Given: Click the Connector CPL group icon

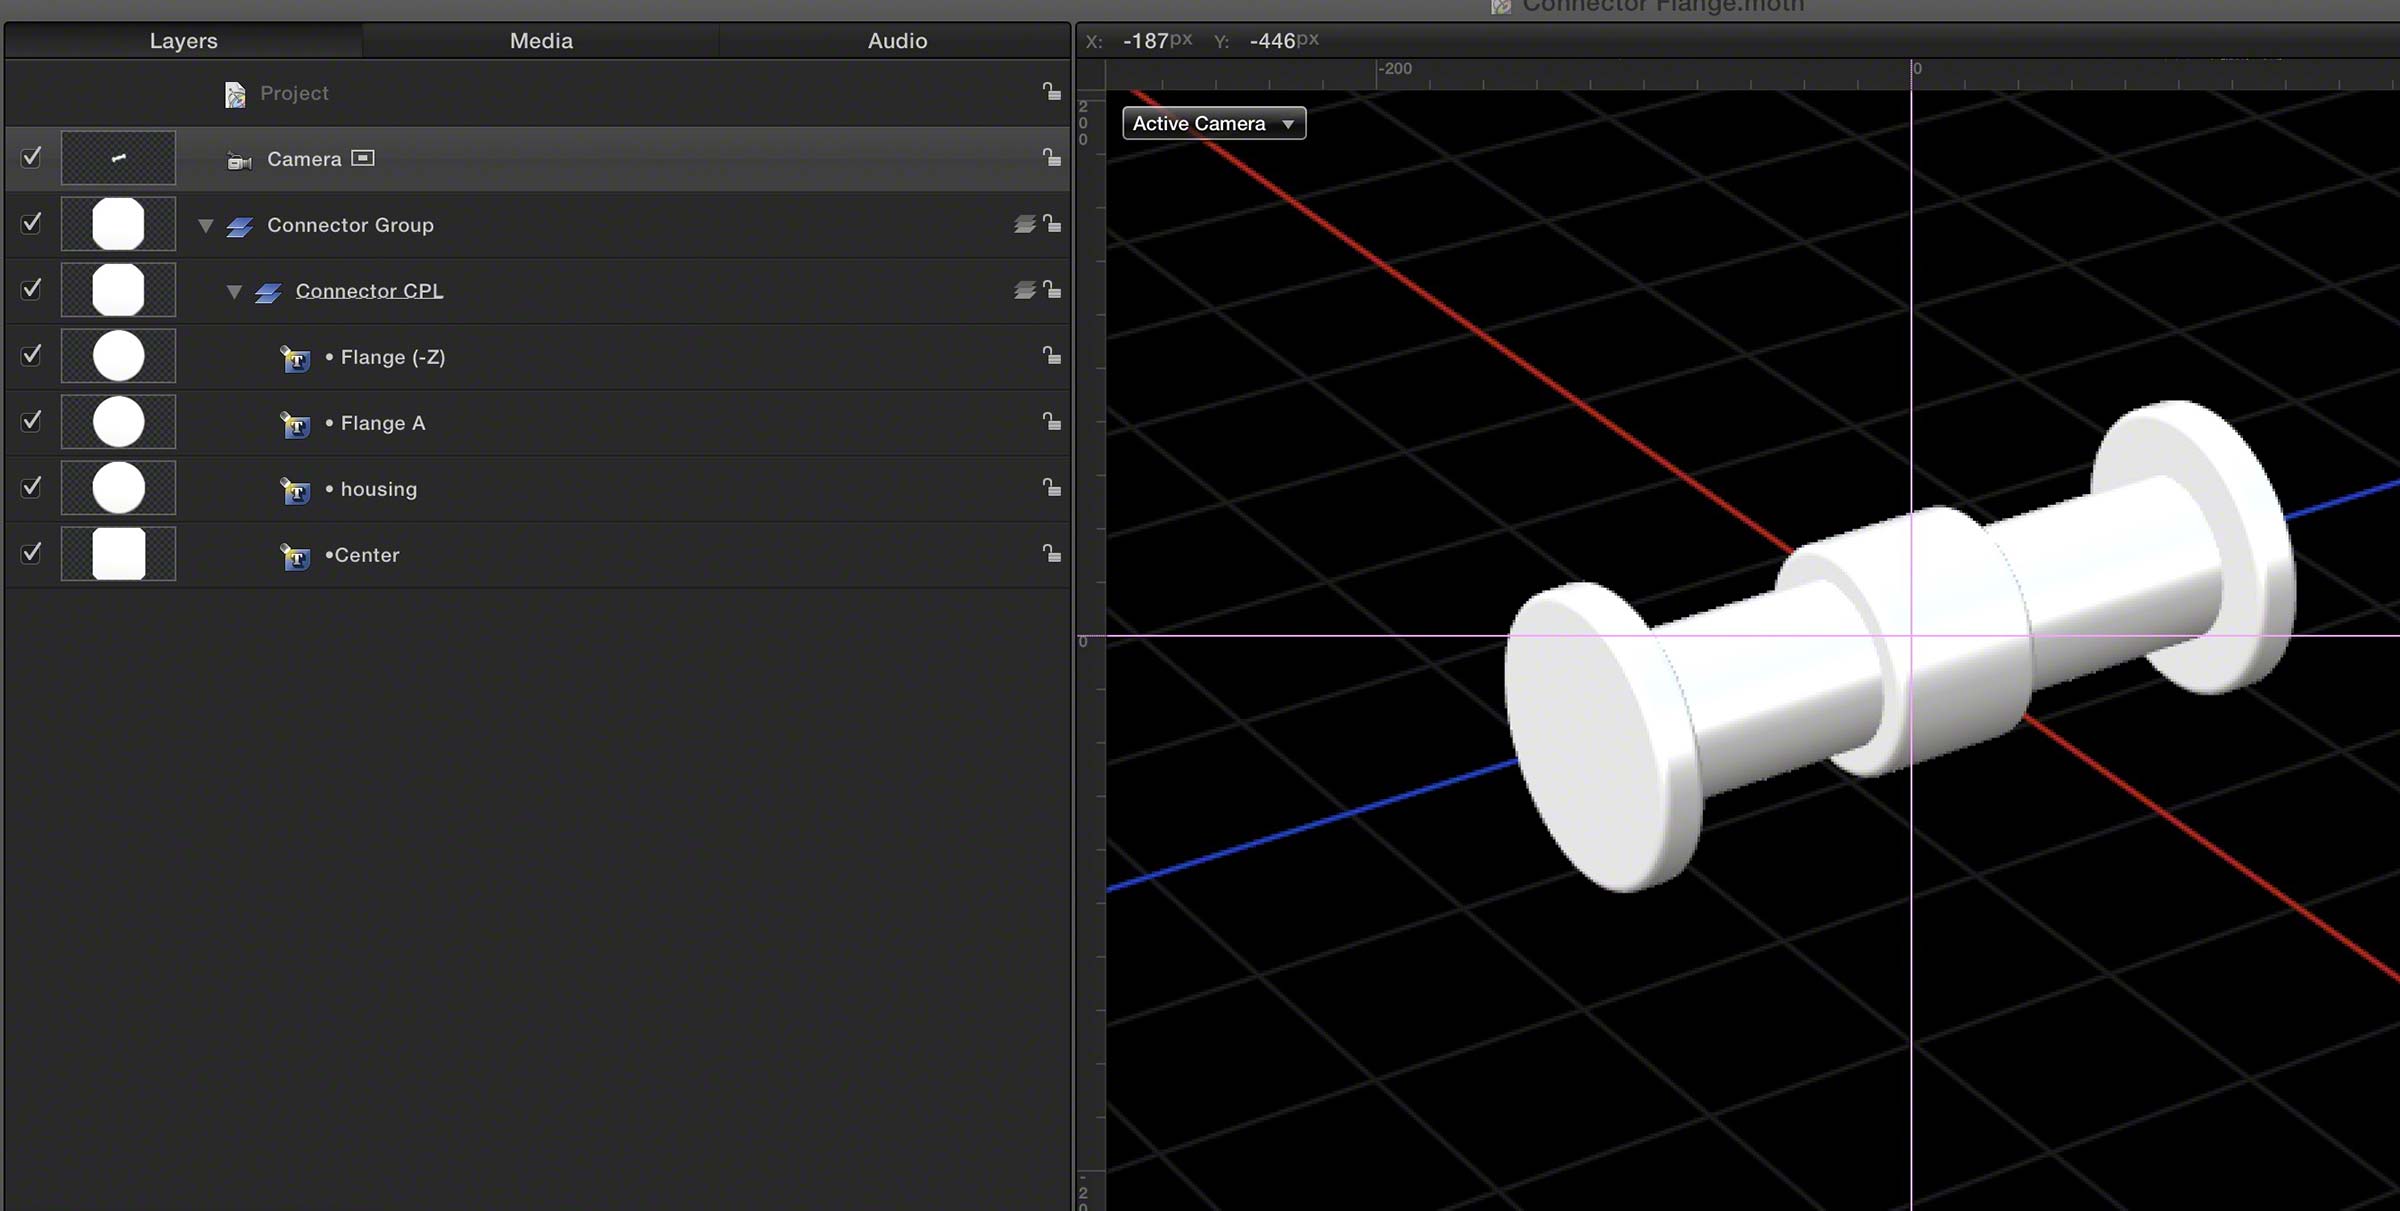Looking at the screenshot, I should 267,293.
